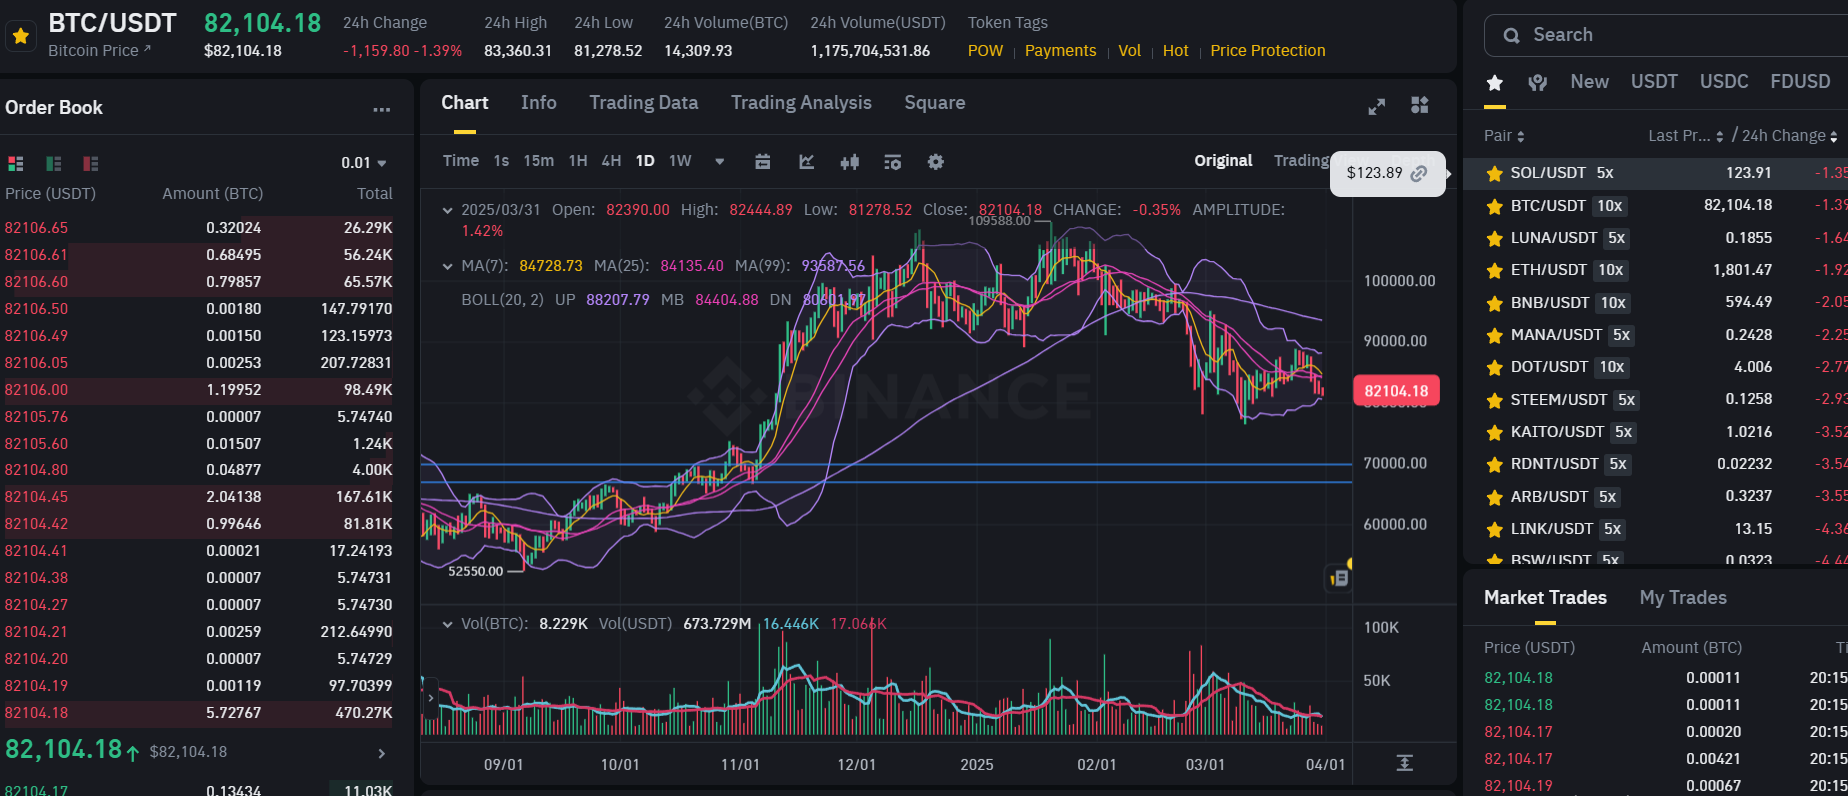Sort the market list by Last Price
The height and width of the screenshot is (796, 1848).
[1686, 136]
